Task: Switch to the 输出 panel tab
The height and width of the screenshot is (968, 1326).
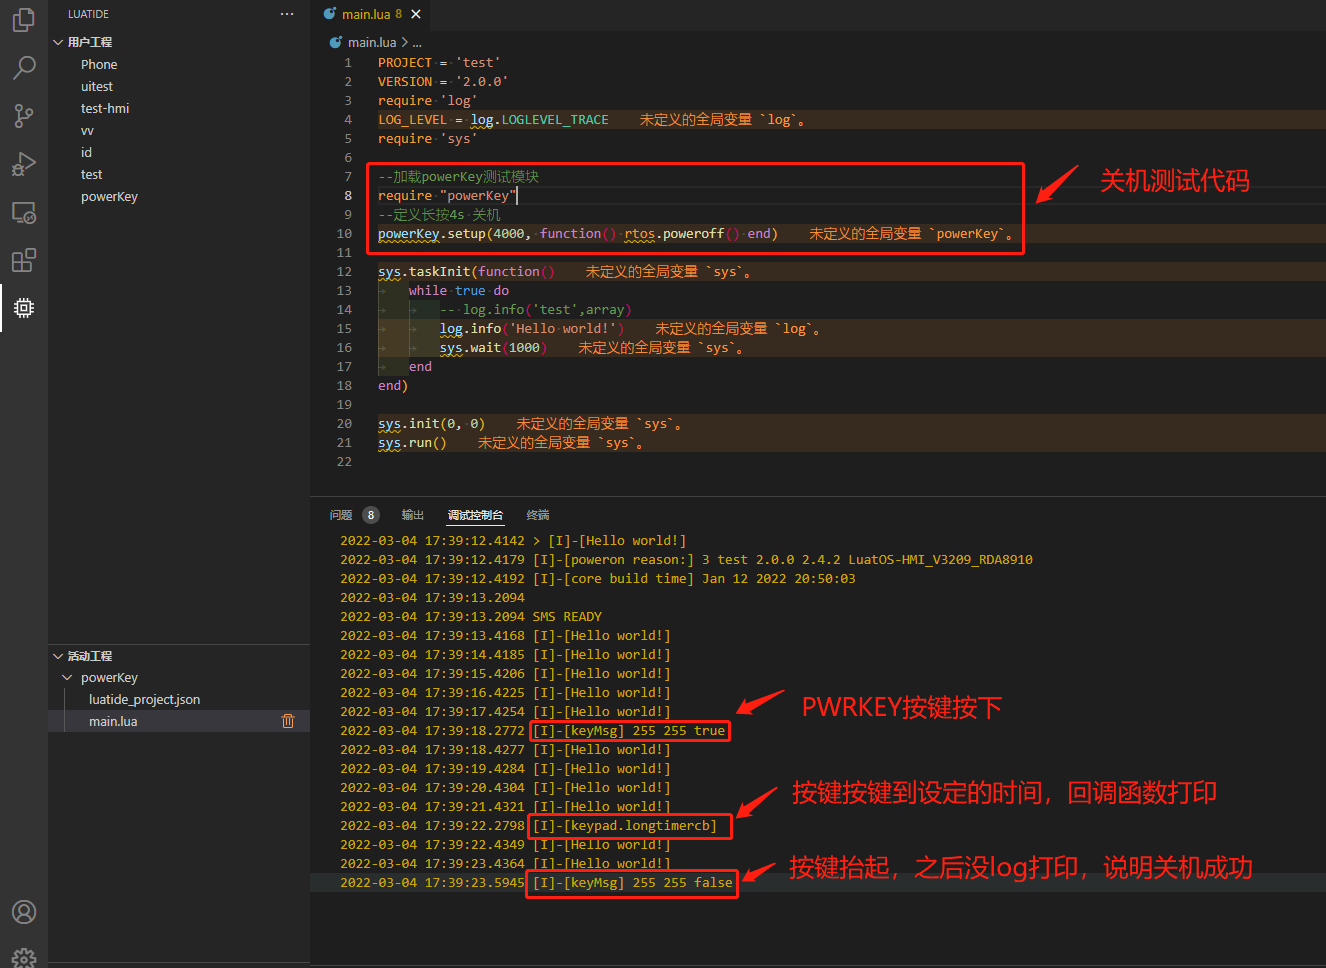Action: [x=413, y=515]
